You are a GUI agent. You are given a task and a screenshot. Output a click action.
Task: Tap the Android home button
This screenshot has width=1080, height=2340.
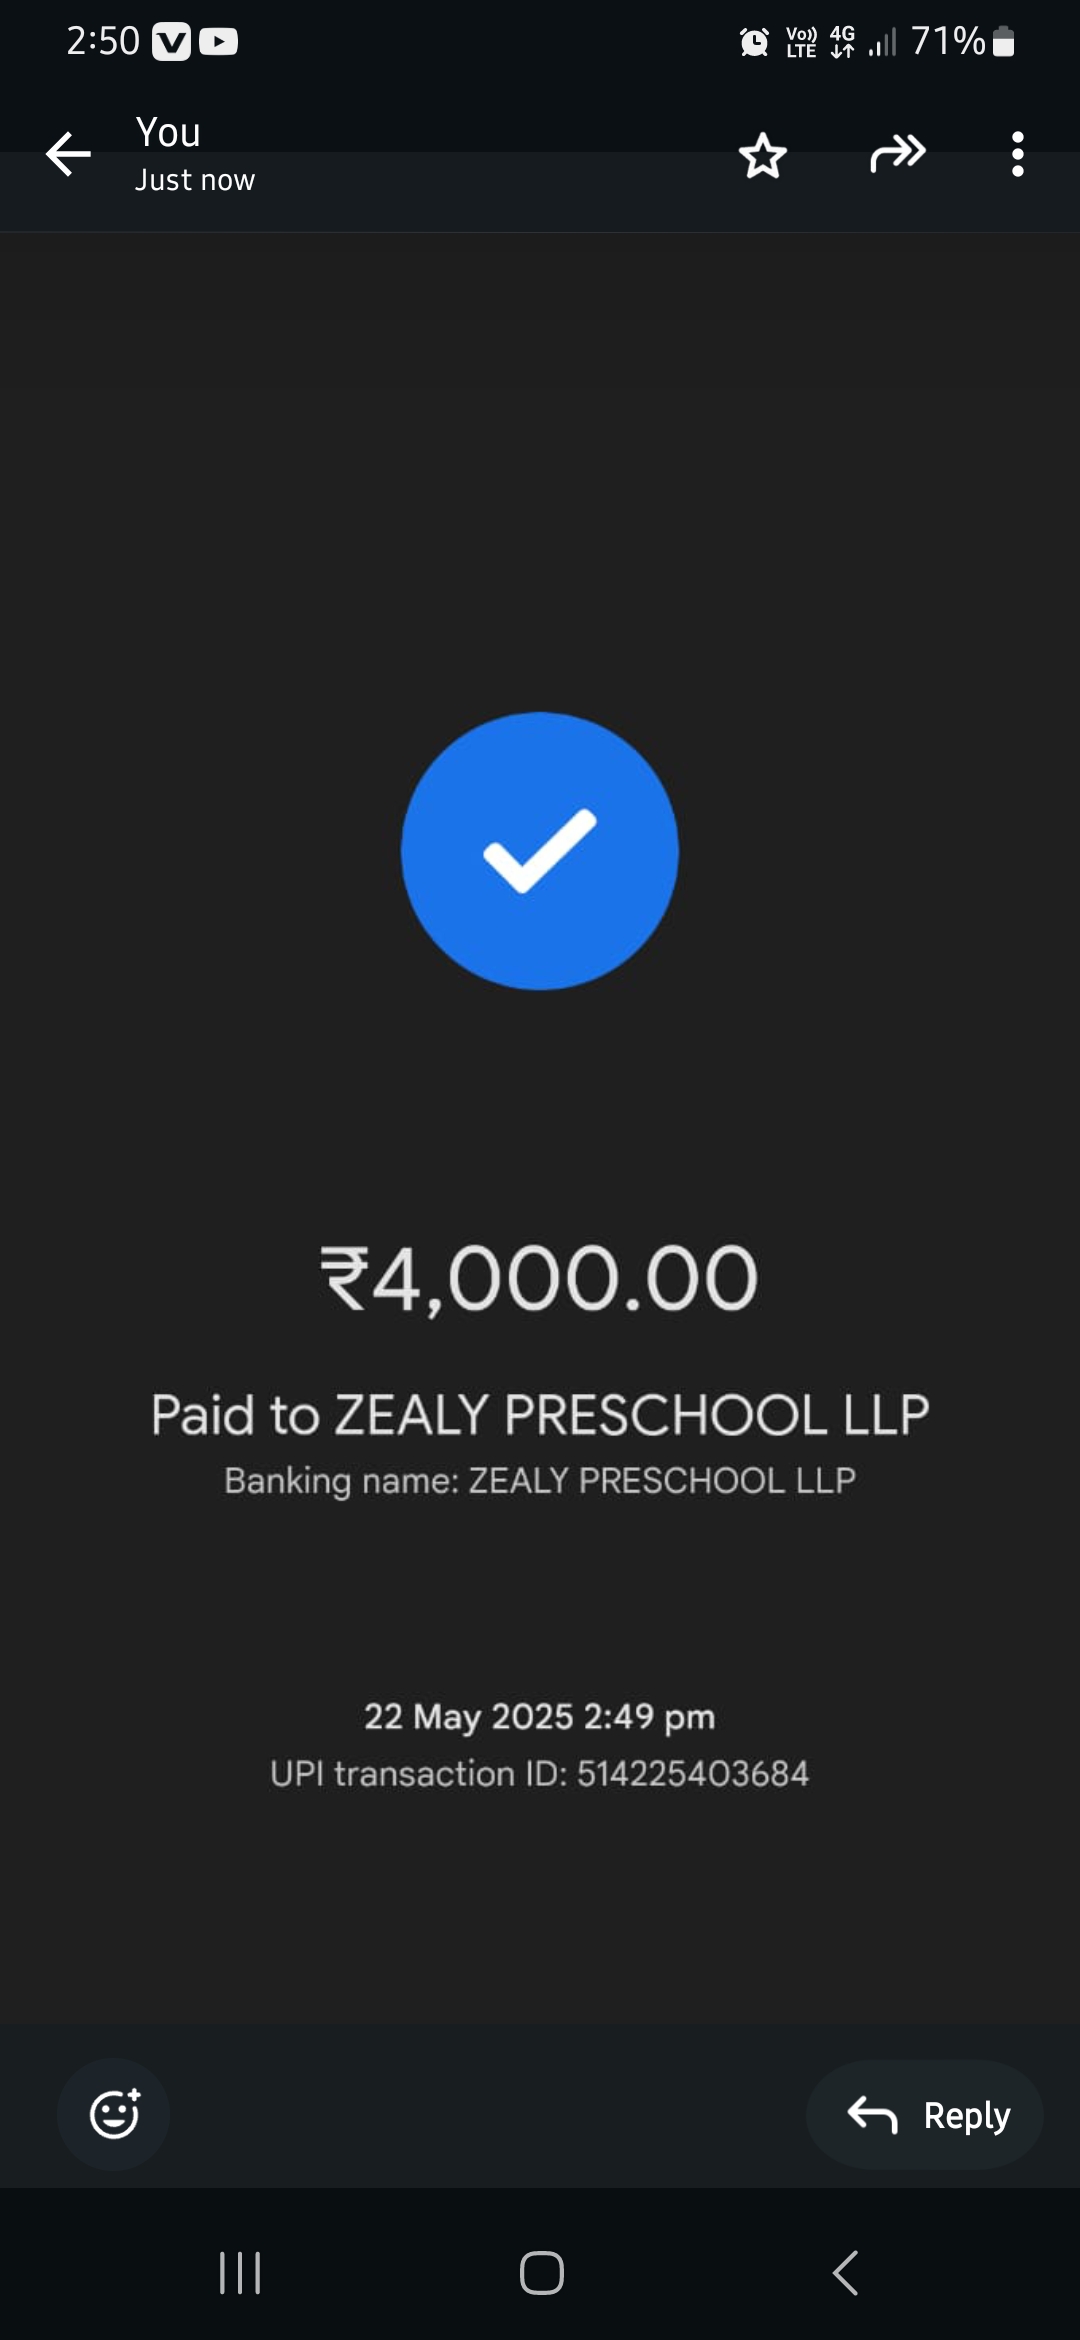541,2273
